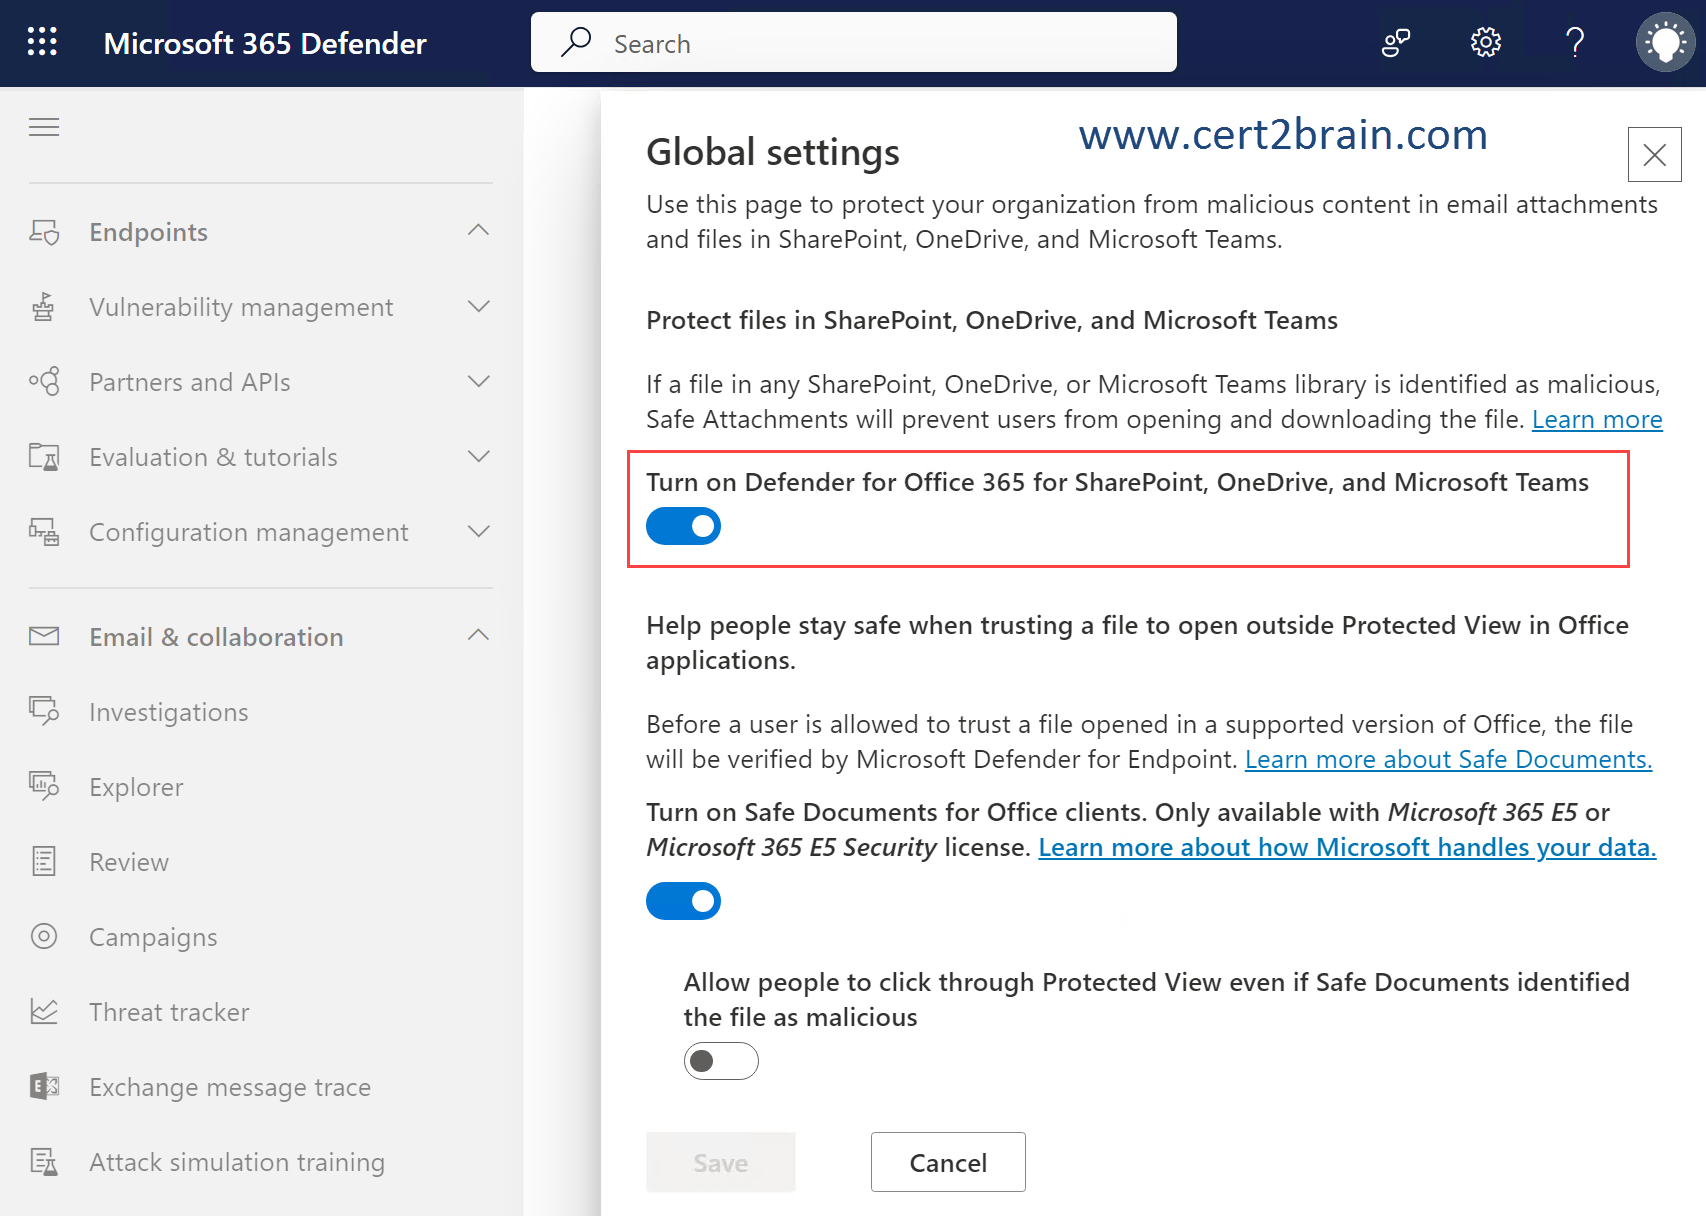Viewport: 1706px width, 1216px height.
Task: Click the Explorer icon
Action: (44, 786)
